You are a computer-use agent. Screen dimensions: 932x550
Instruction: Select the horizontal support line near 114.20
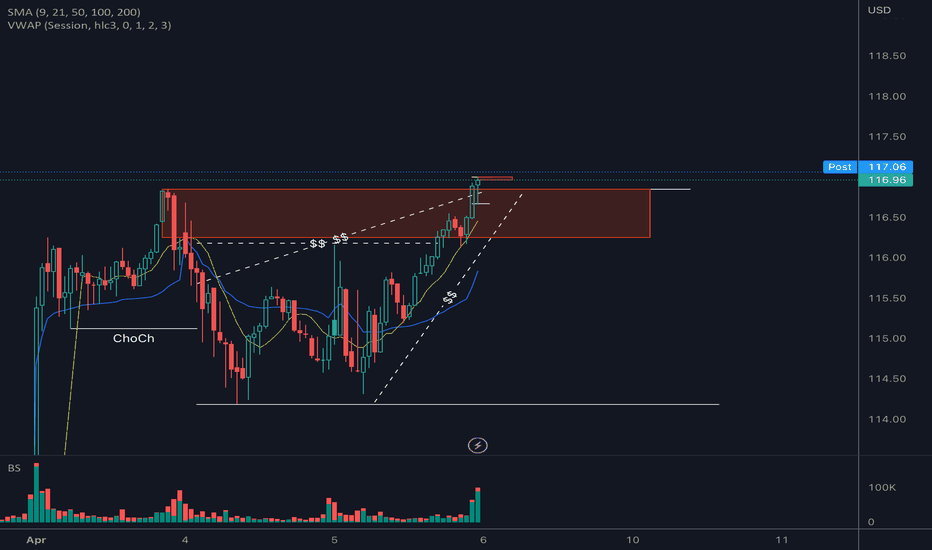(x=458, y=404)
